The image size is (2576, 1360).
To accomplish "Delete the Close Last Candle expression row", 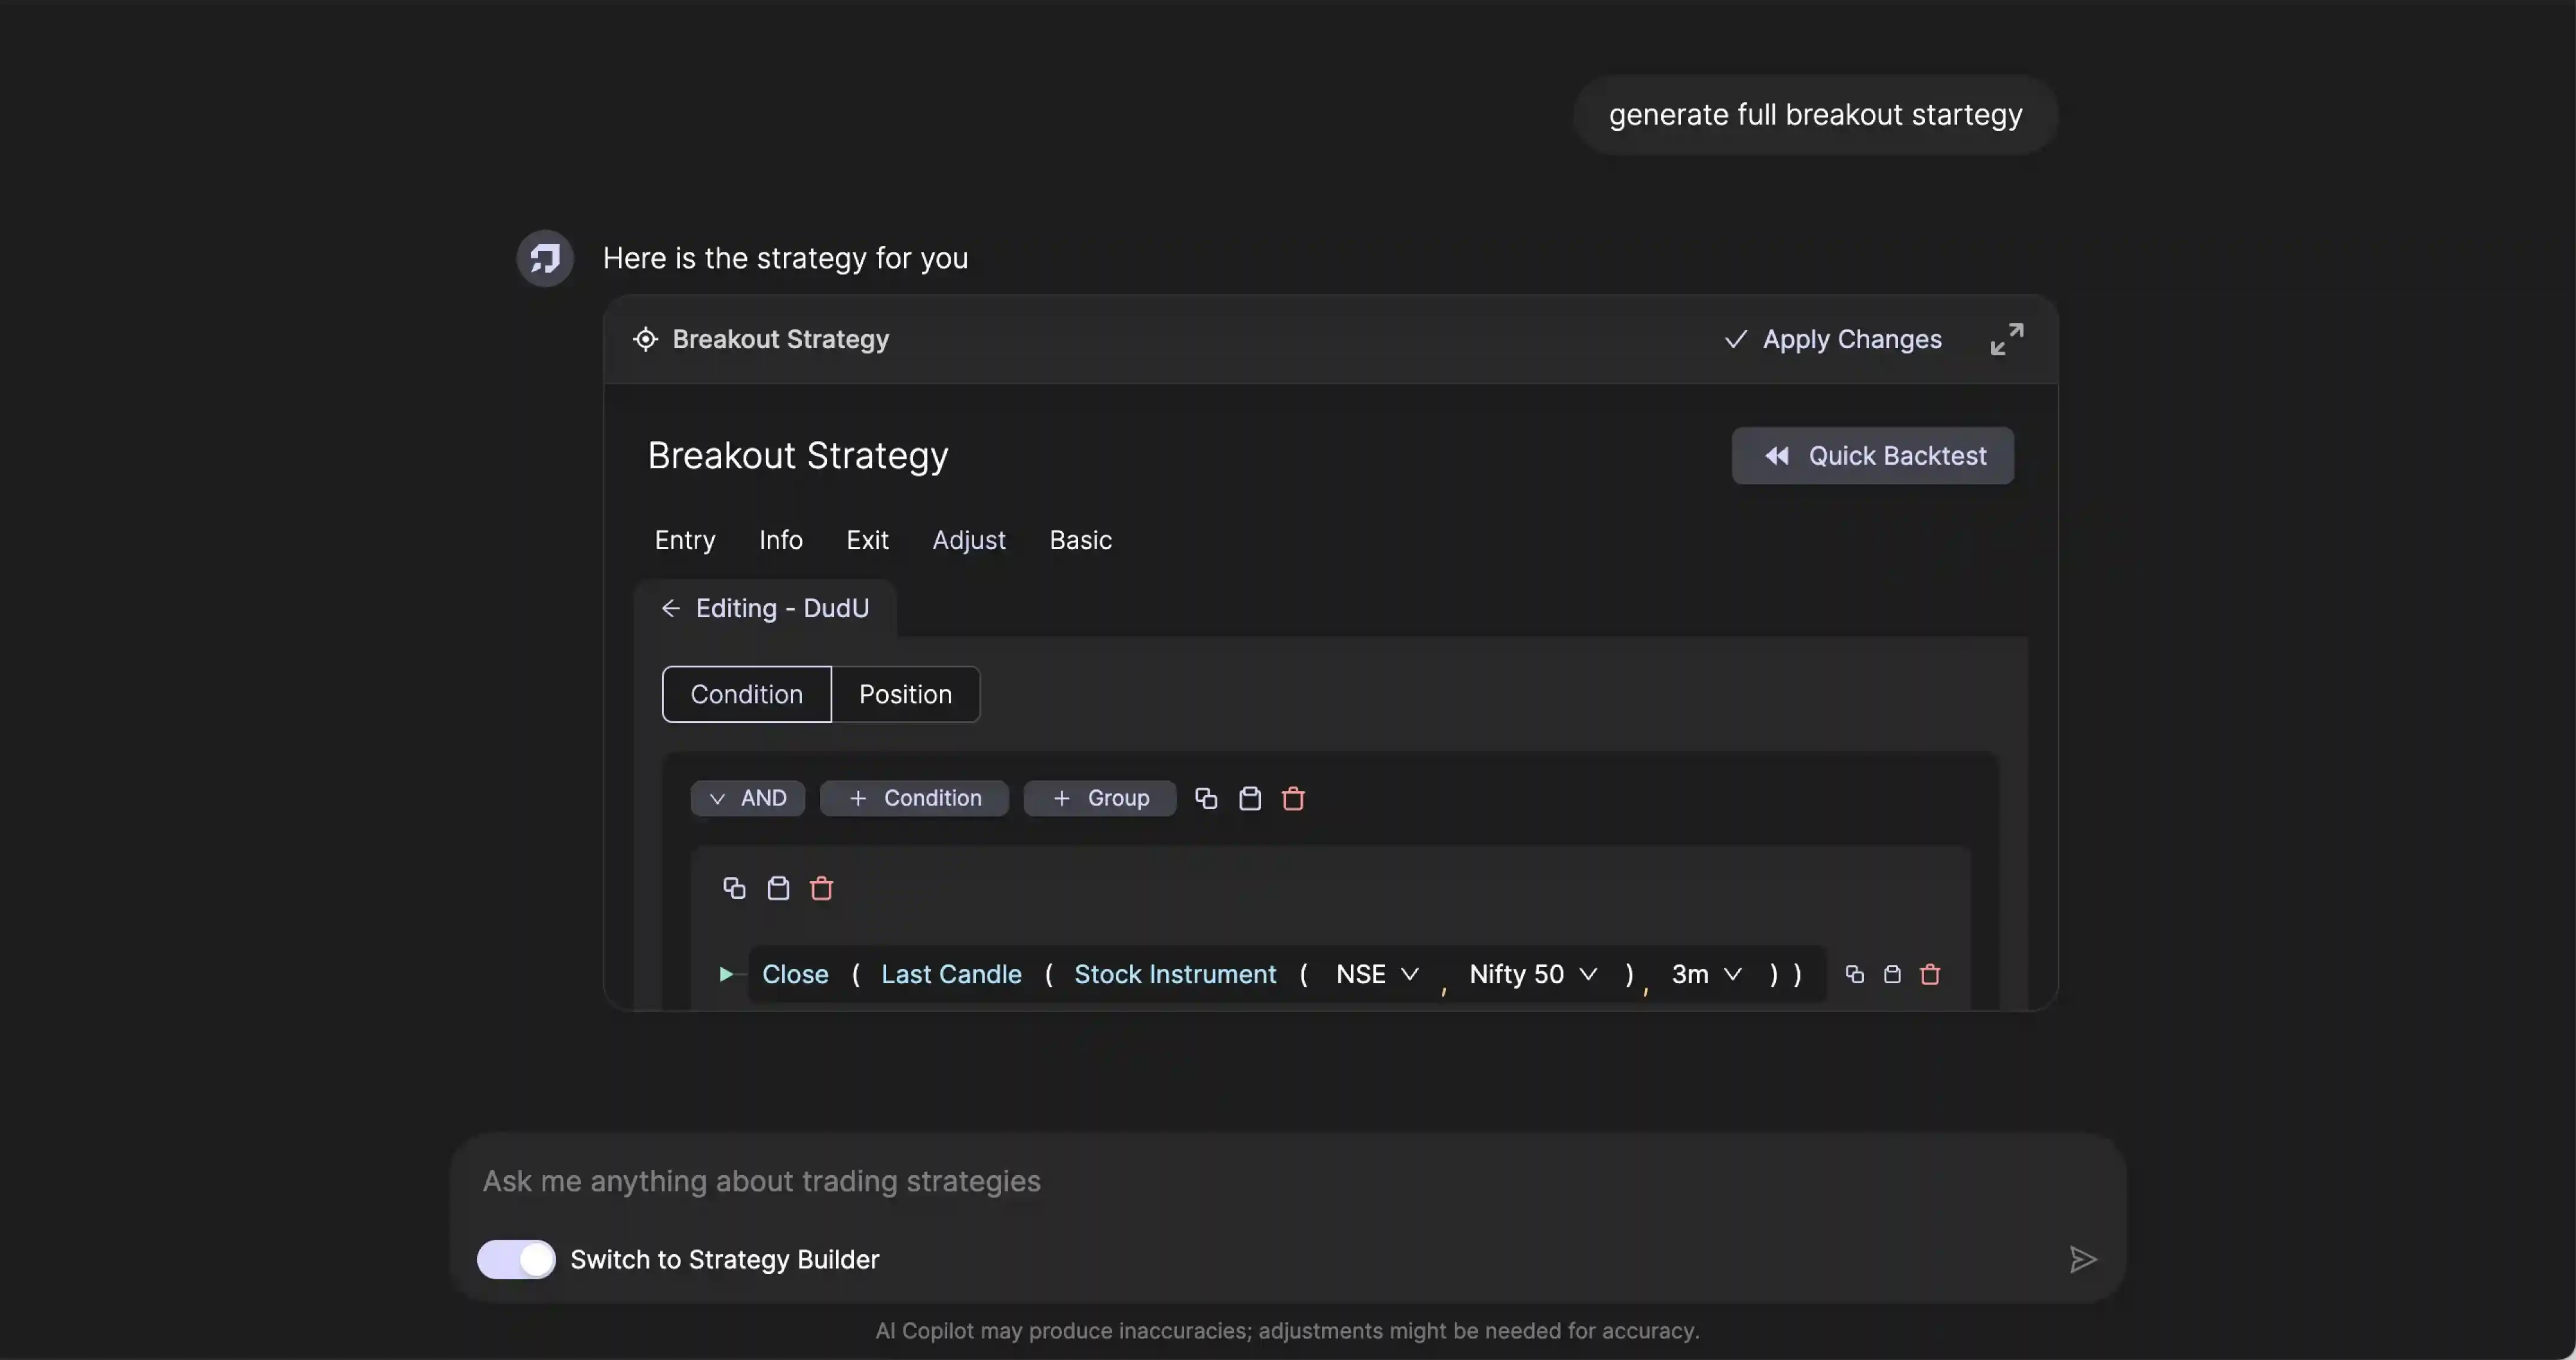I will [x=1930, y=974].
